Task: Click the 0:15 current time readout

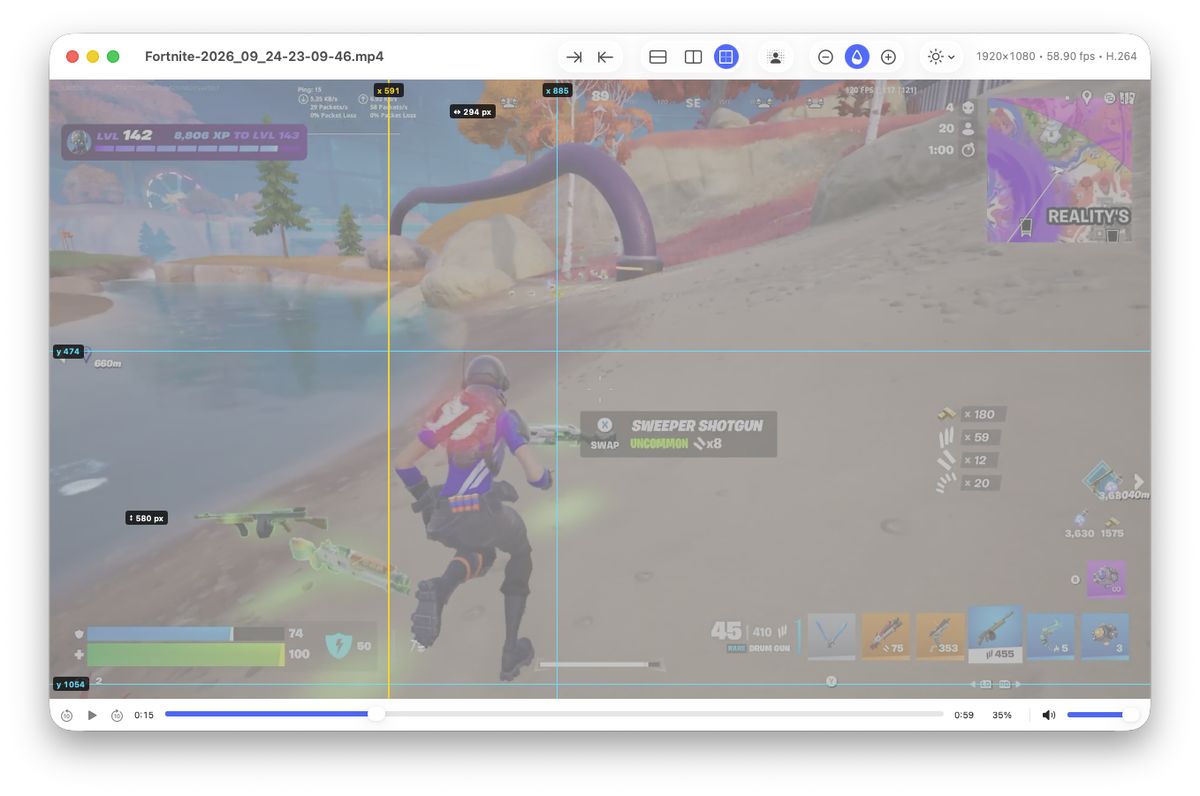Action: (x=144, y=715)
